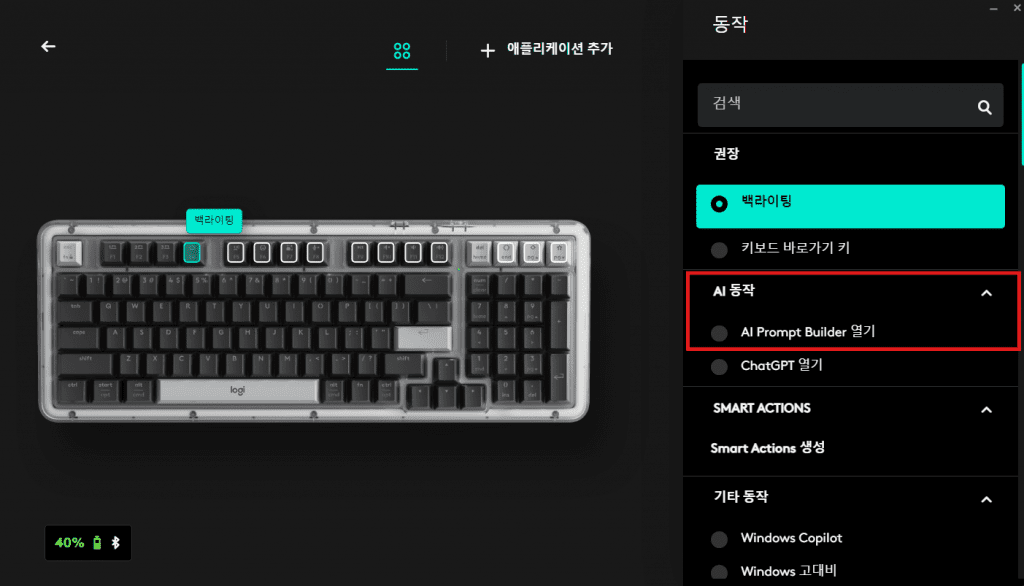
Task: Click the plus icon to add application
Action: (487, 50)
